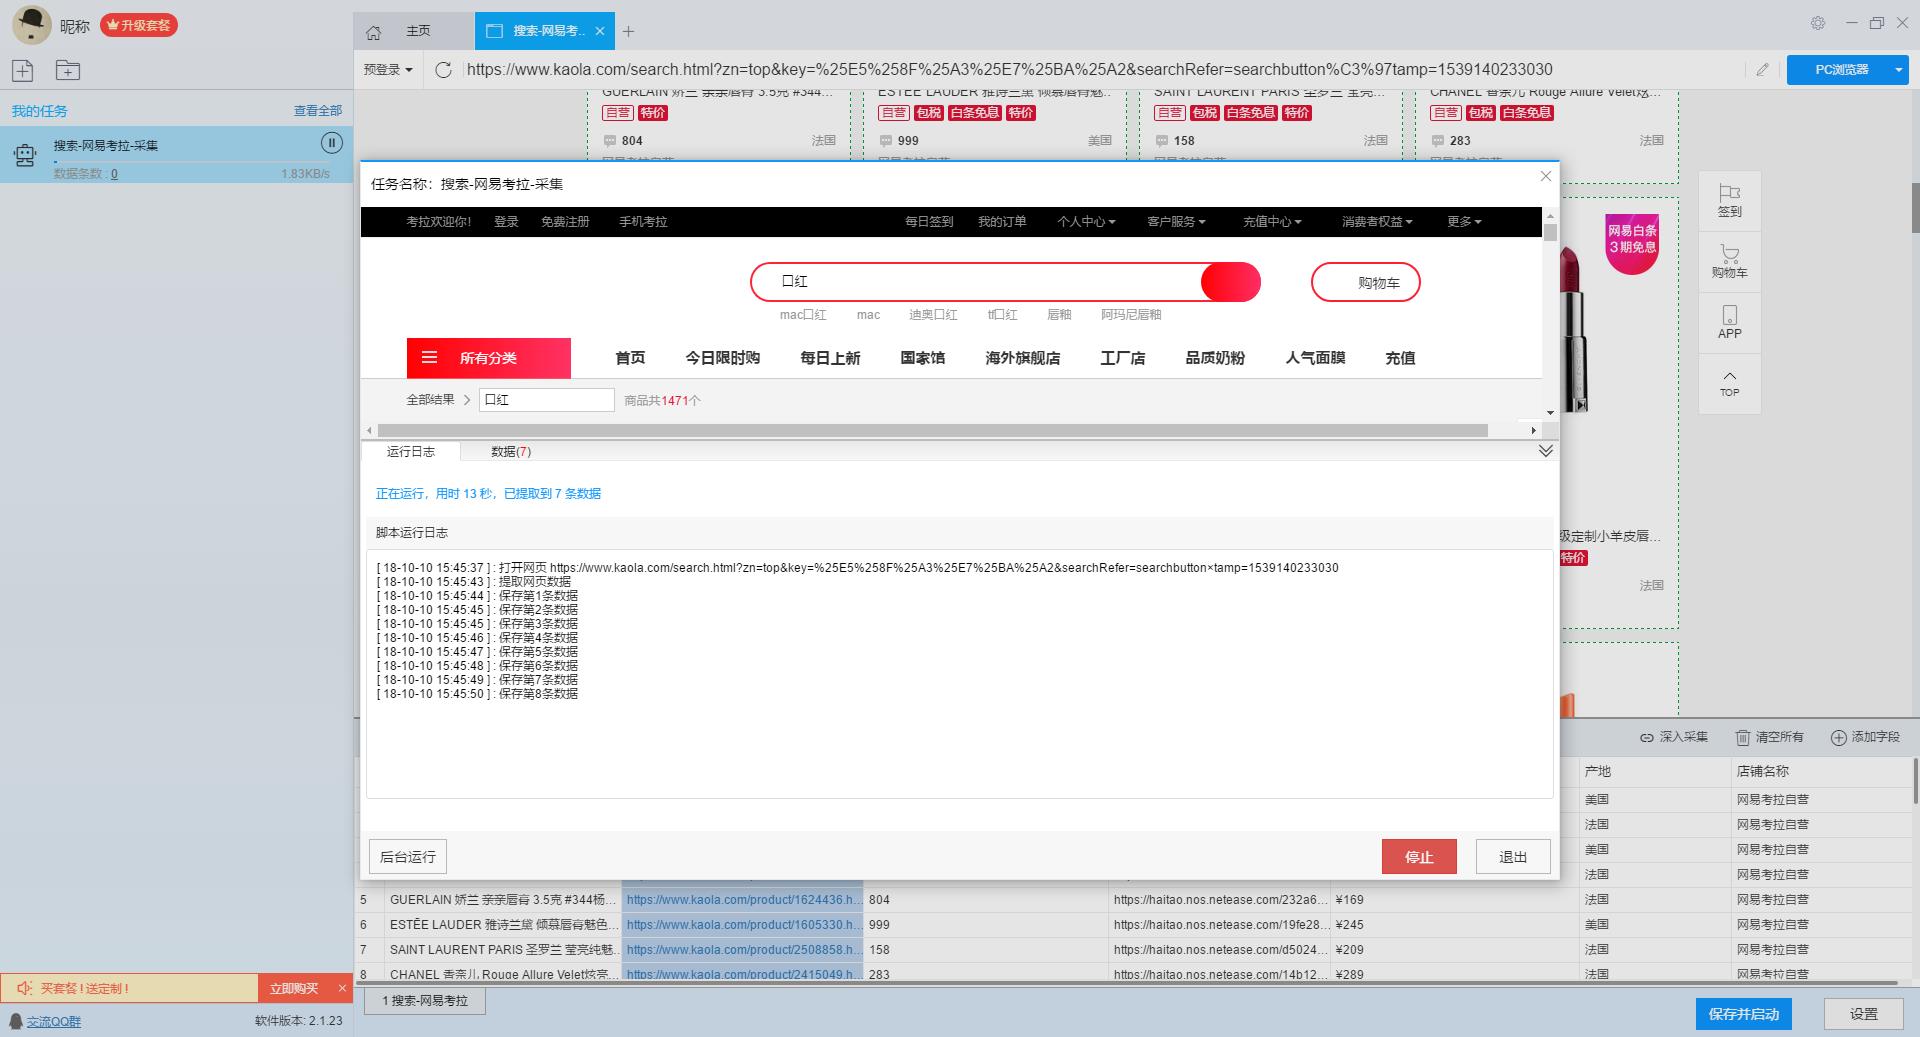Click the horizontal scrollbar of embedded page
This screenshot has width=1920, height=1037.
933,430
